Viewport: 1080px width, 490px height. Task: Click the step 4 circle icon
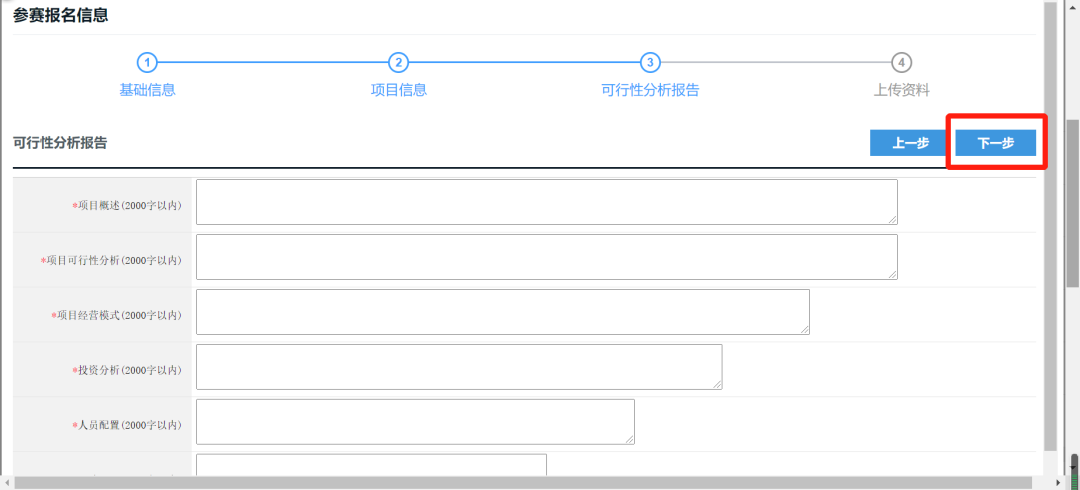click(x=902, y=62)
